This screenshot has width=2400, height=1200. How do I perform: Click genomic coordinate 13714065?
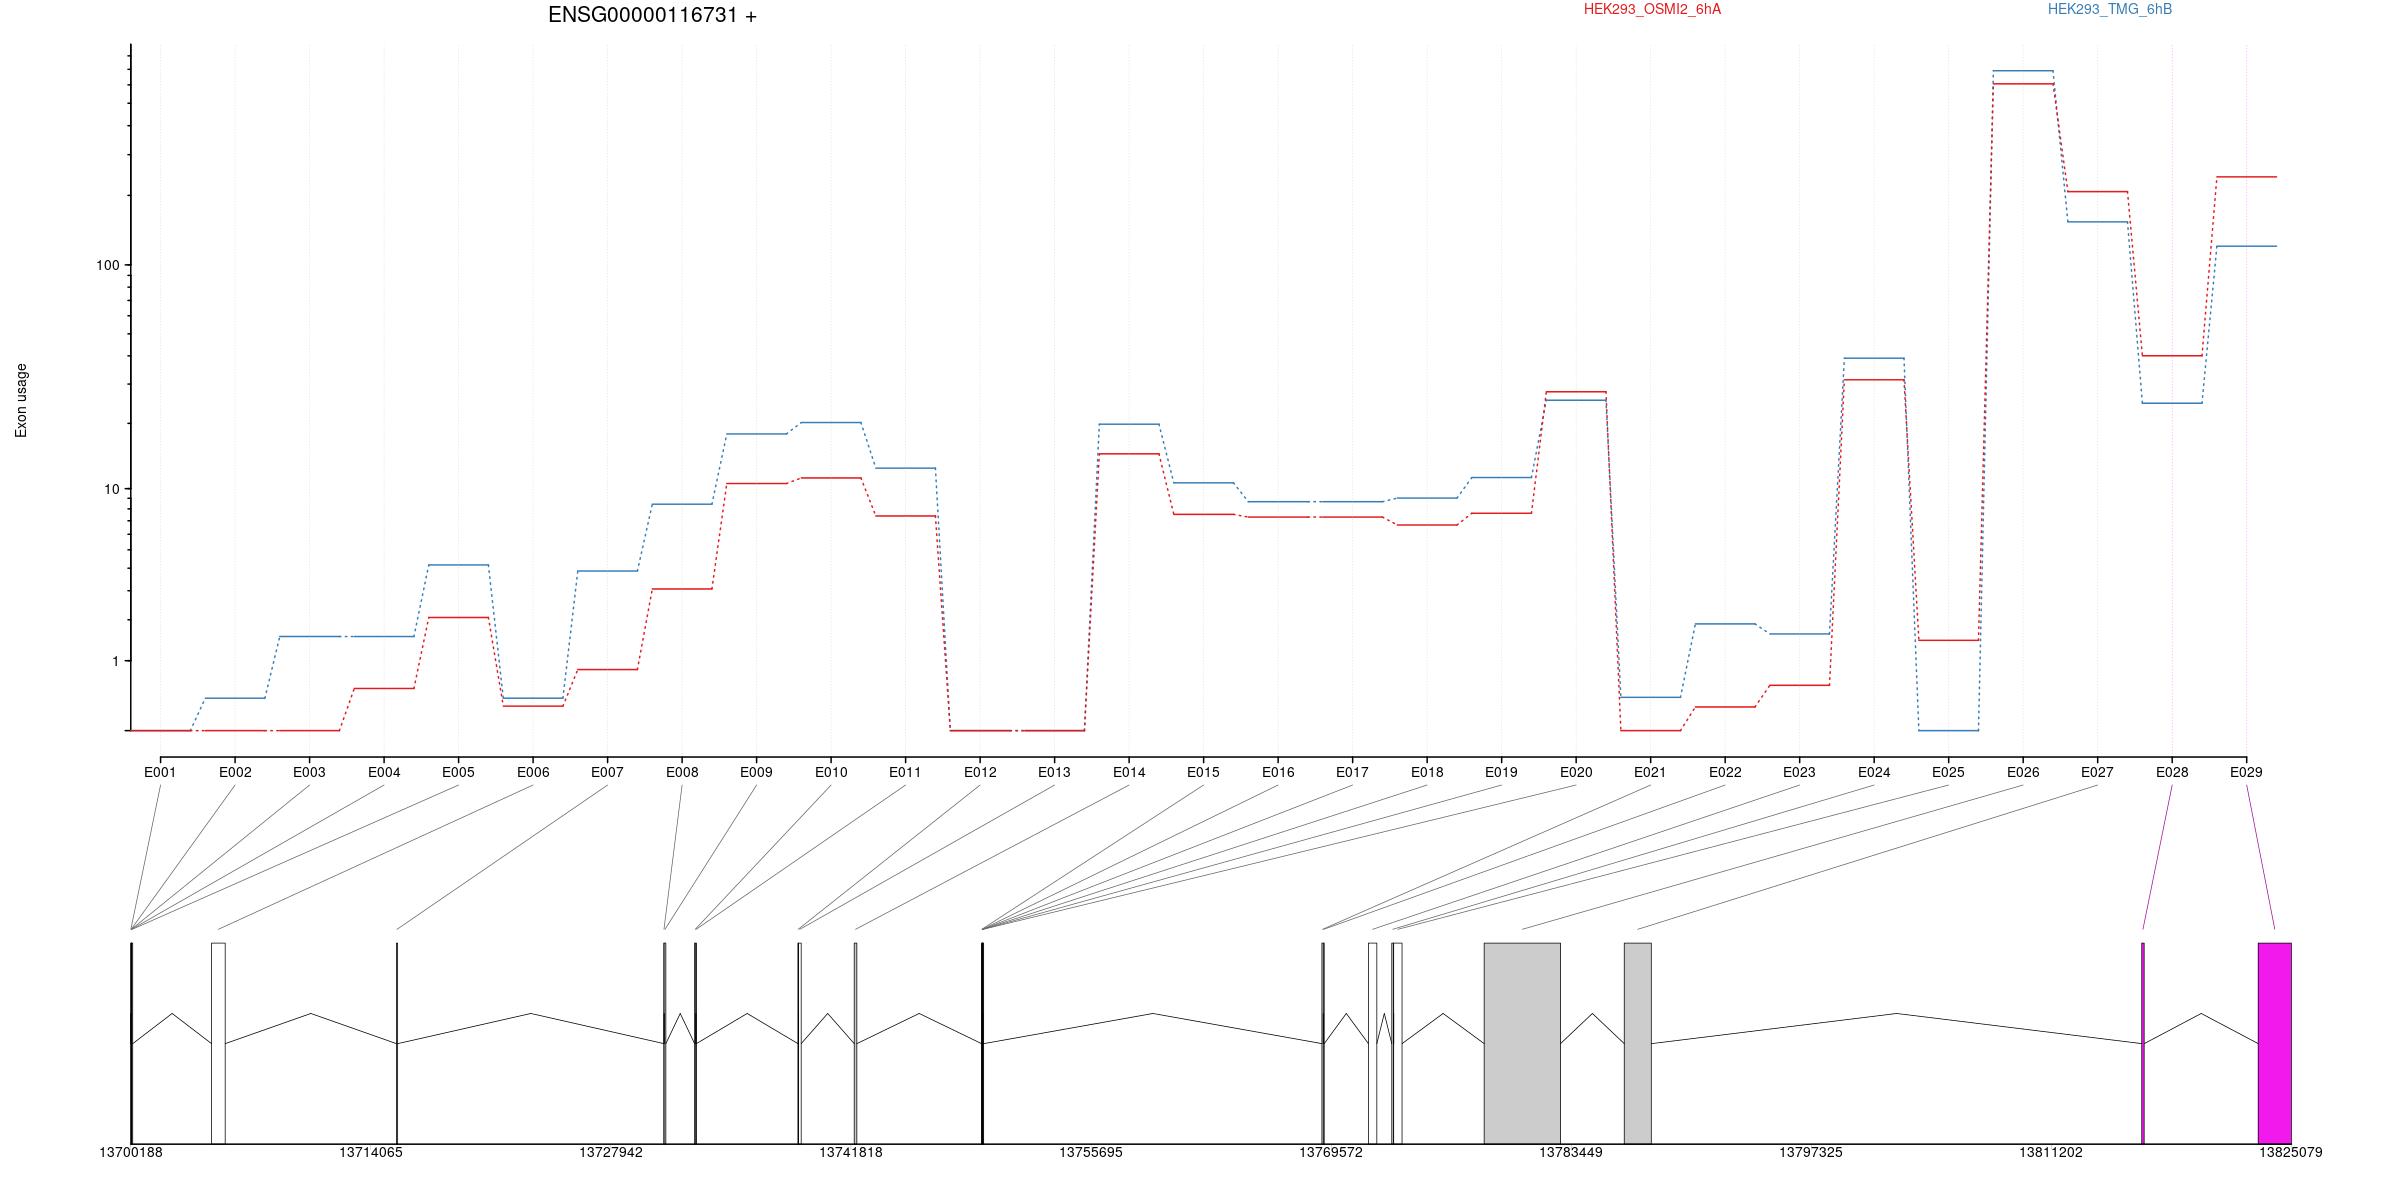[371, 1152]
